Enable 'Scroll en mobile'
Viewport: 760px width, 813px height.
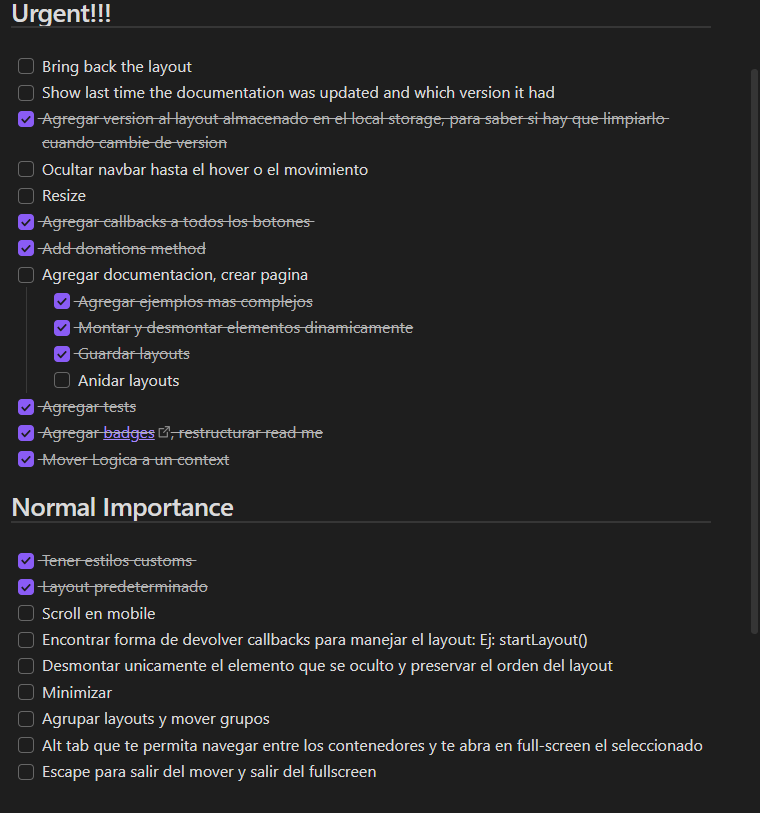tap(25, 613)
